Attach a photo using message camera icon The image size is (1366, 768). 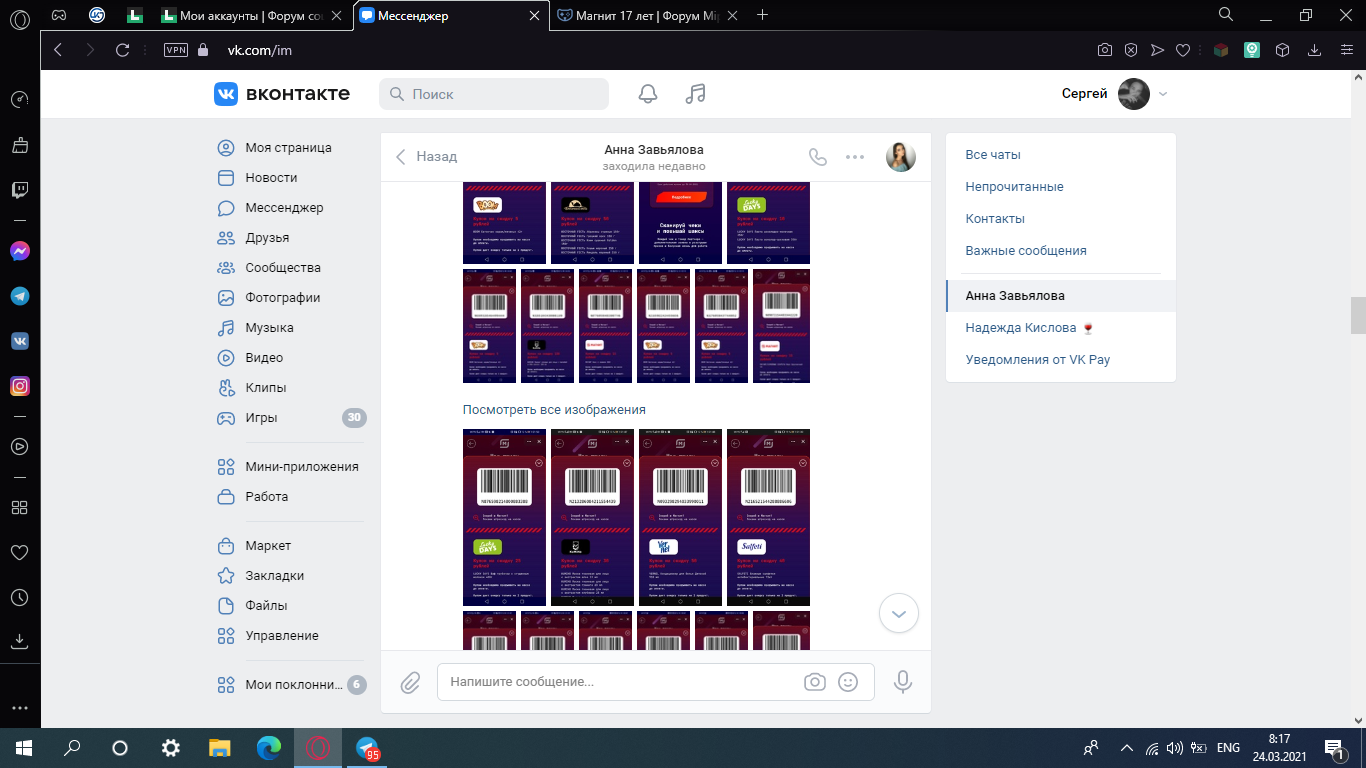[815, 682]
